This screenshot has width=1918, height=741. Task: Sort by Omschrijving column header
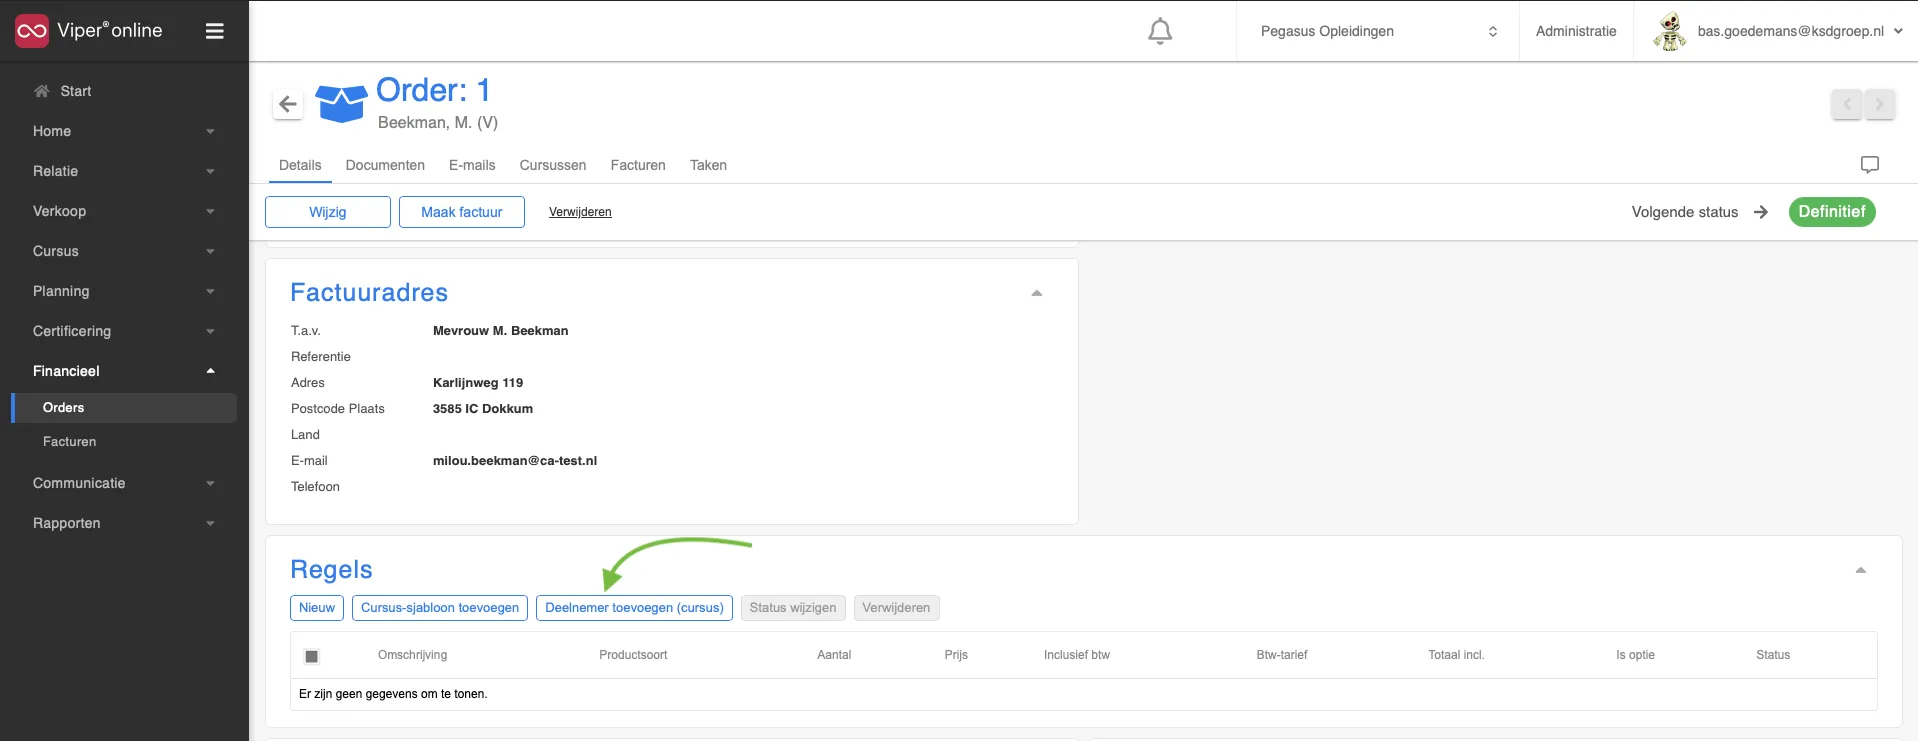point(412,655)
